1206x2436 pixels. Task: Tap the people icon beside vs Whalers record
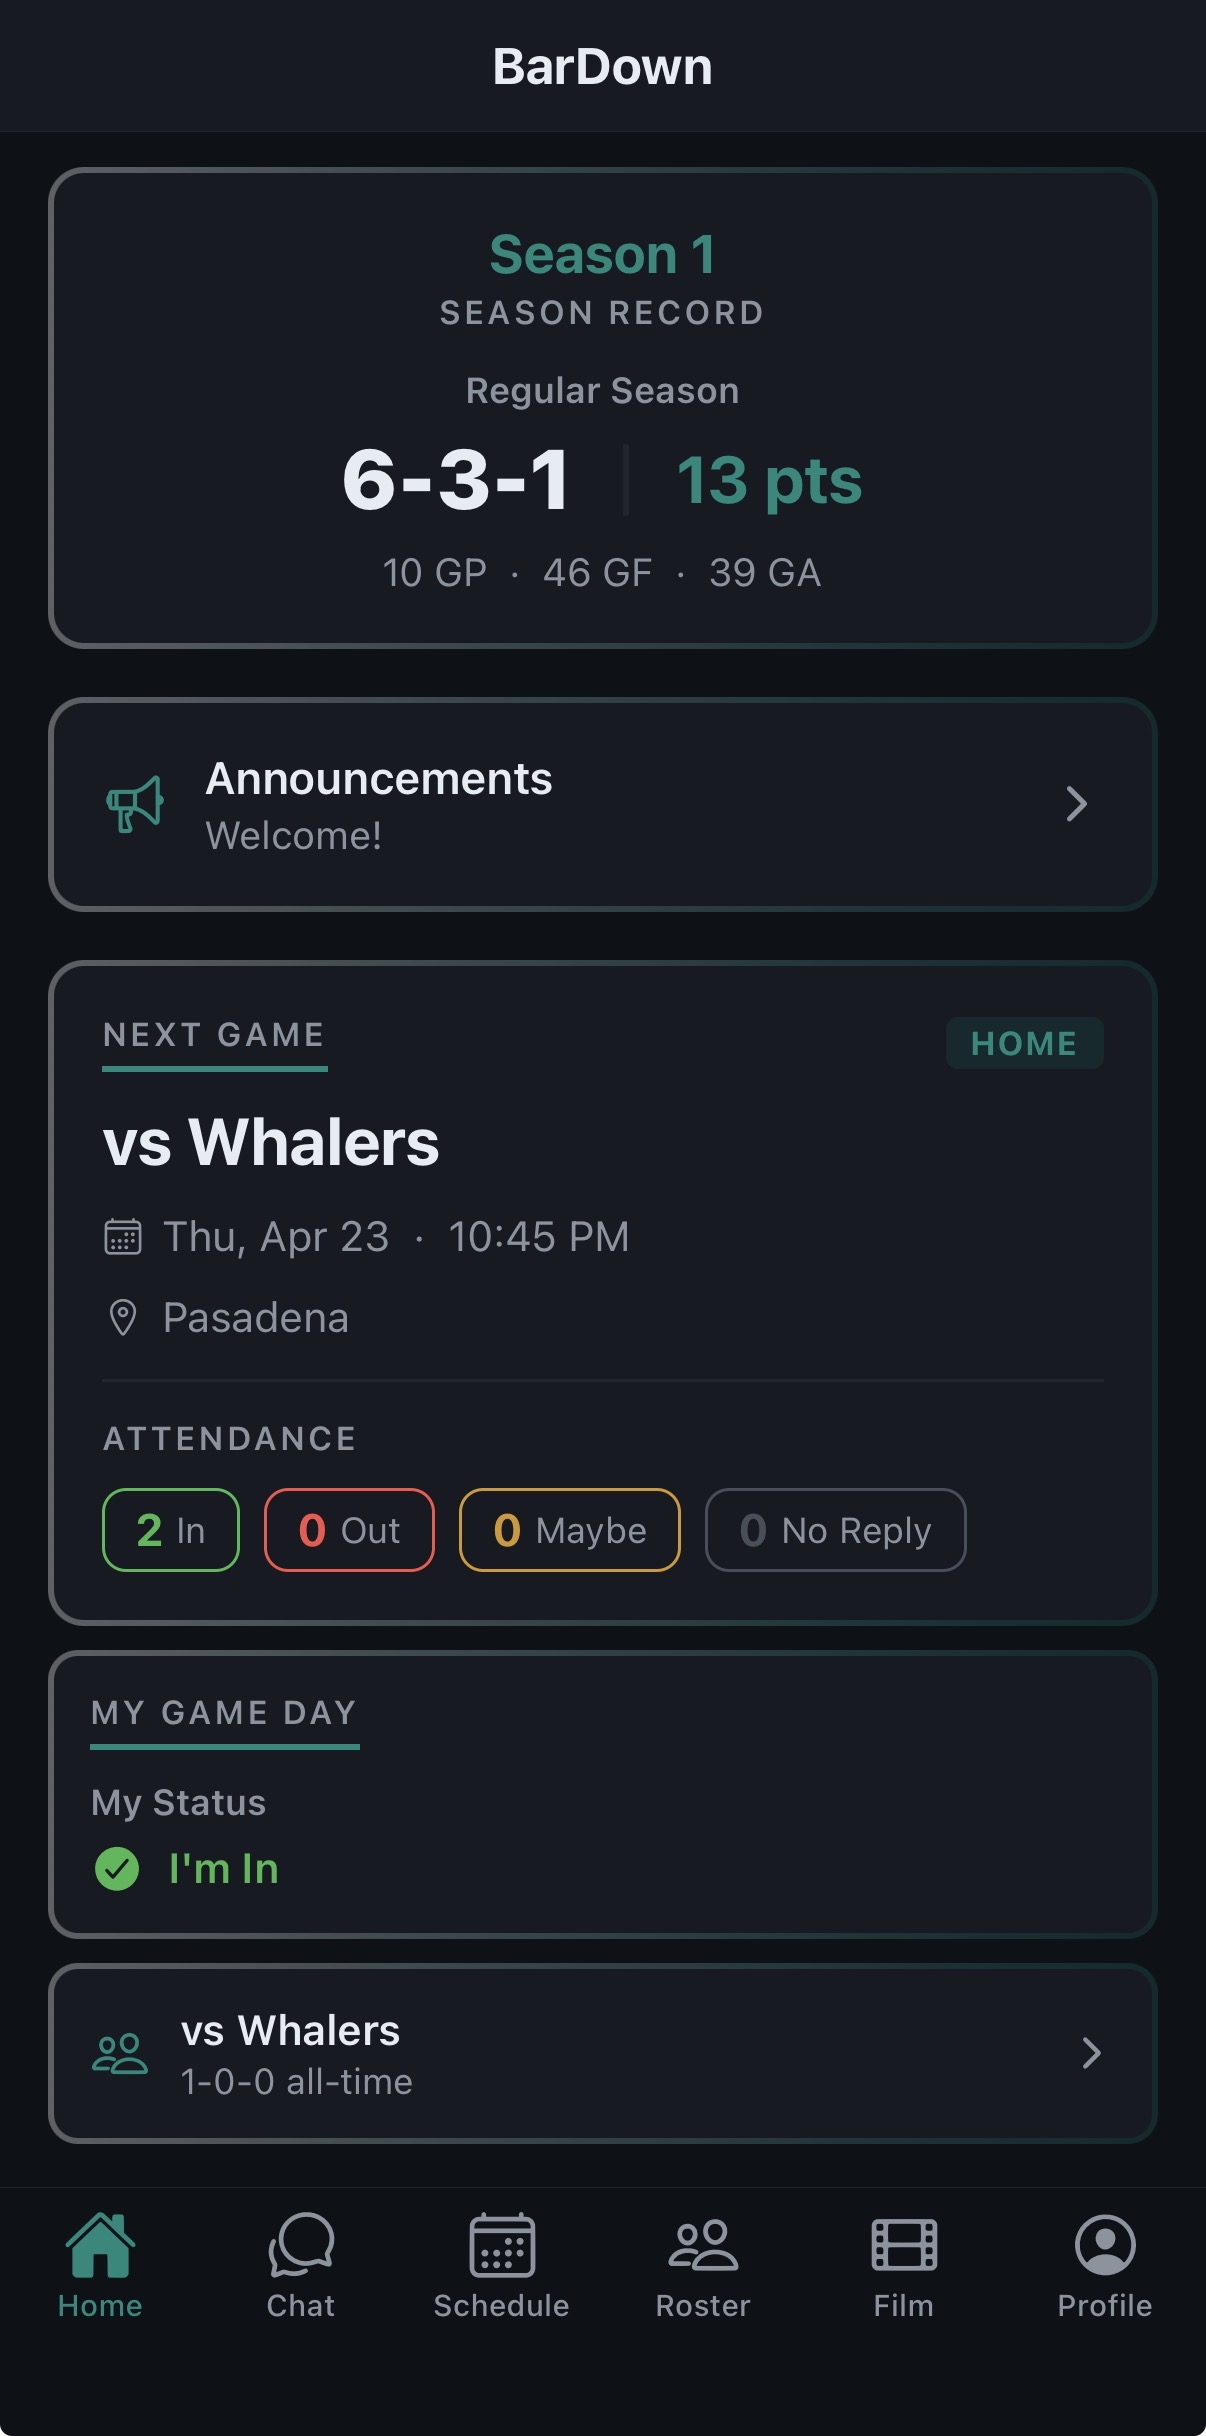click(x=120, y=2053)
